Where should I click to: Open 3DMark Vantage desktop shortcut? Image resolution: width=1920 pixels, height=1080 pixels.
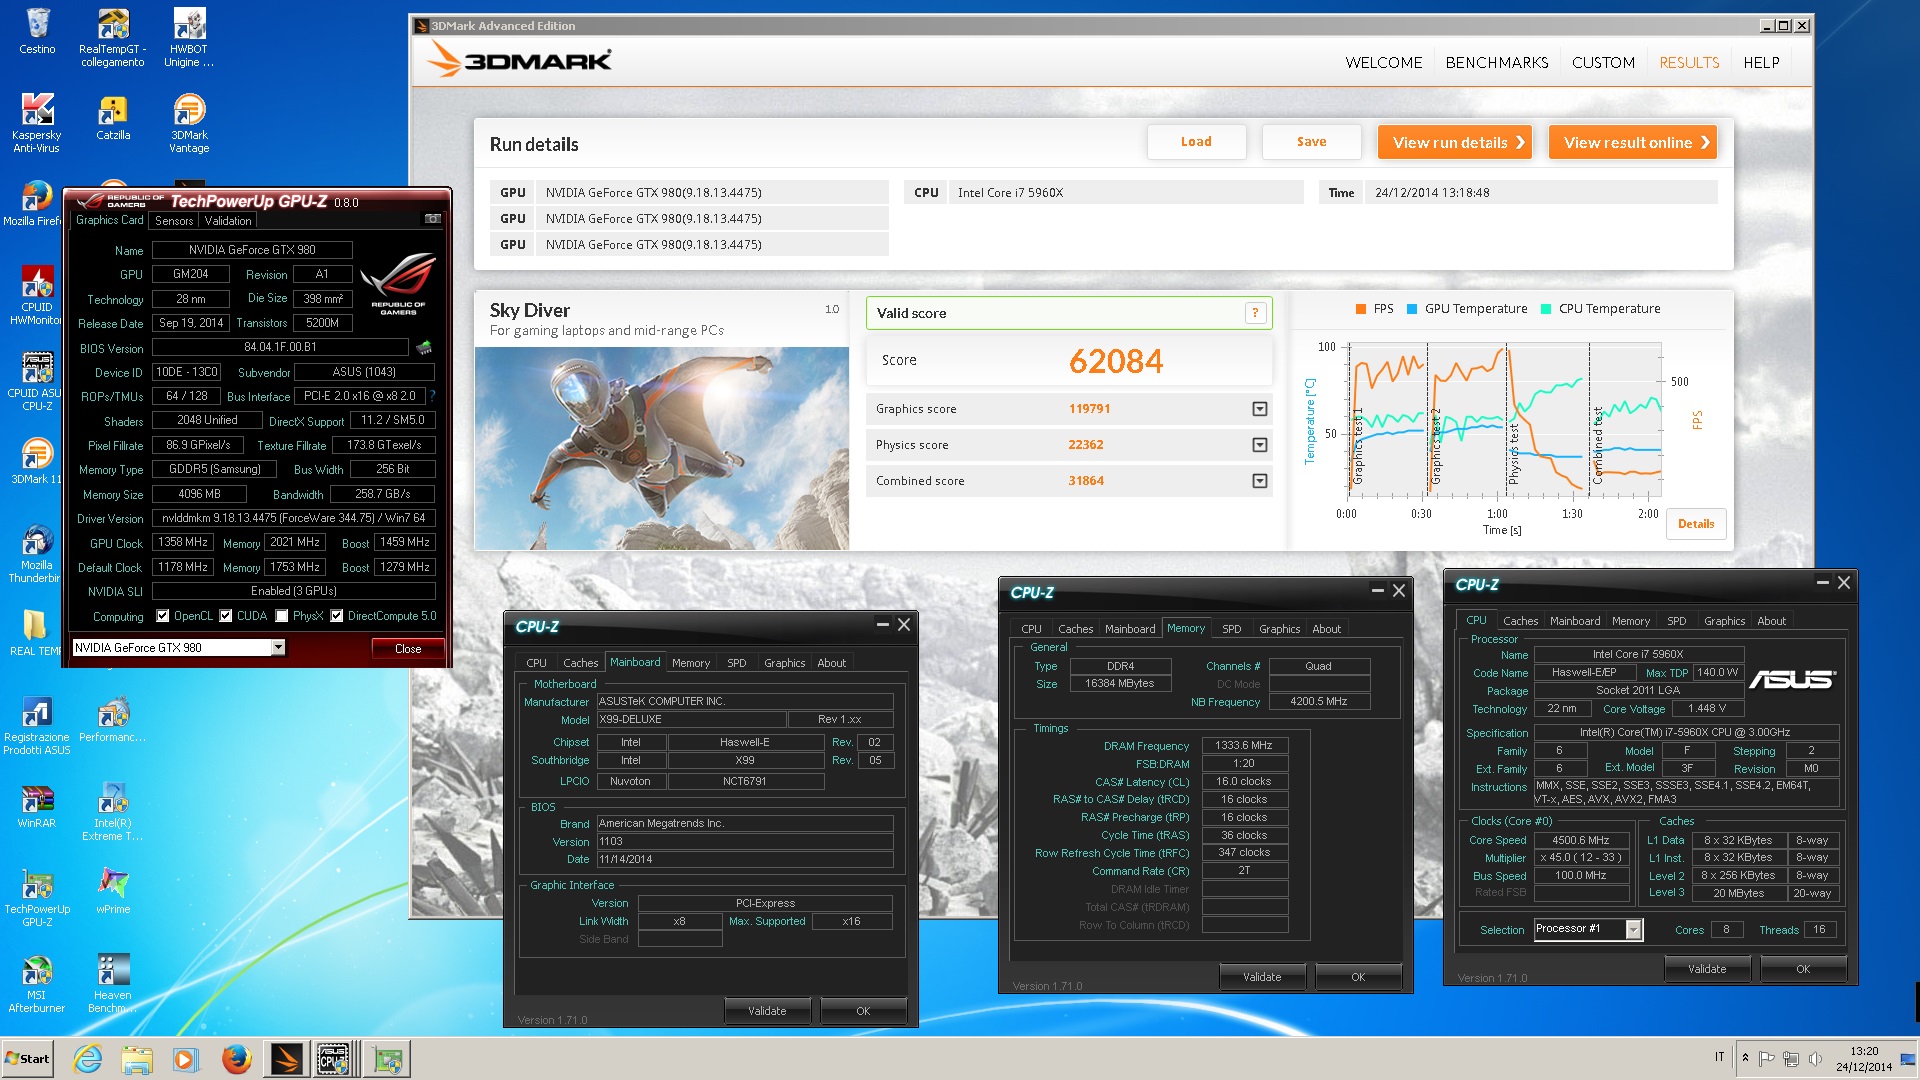tap(189, 123)
